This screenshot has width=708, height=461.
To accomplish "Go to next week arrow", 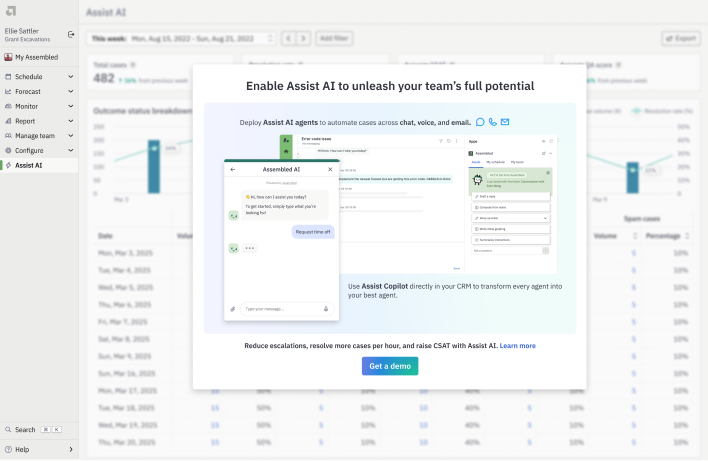I will (x=303, y=39).
